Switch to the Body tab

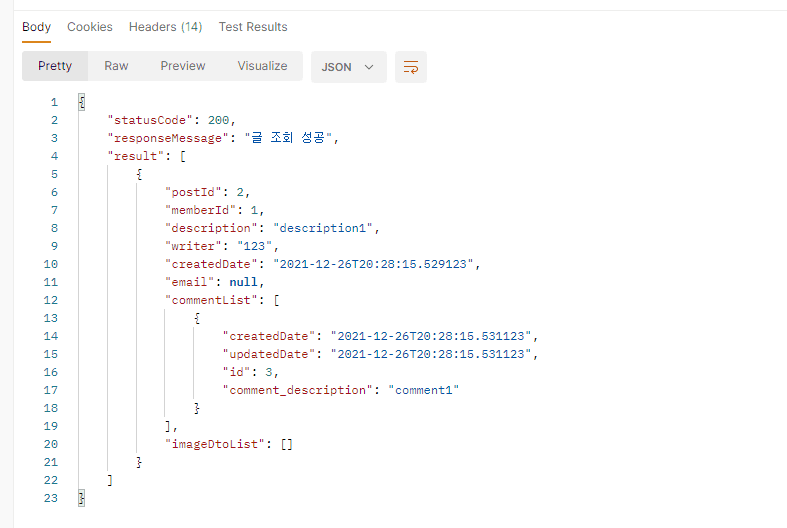(36, 27)
